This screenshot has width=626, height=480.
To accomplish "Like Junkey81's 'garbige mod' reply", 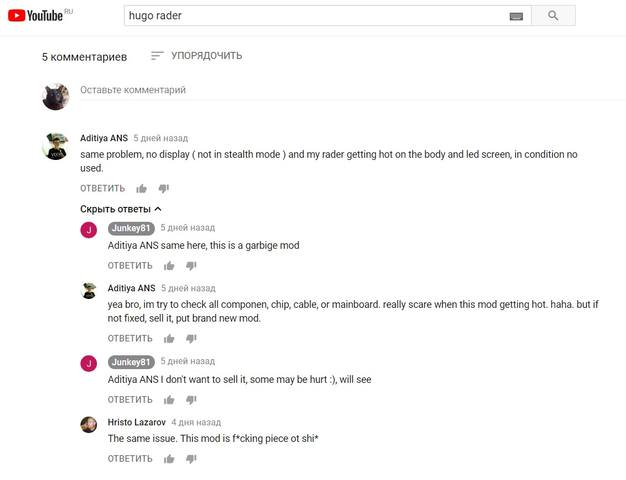I will click(169, 266).
